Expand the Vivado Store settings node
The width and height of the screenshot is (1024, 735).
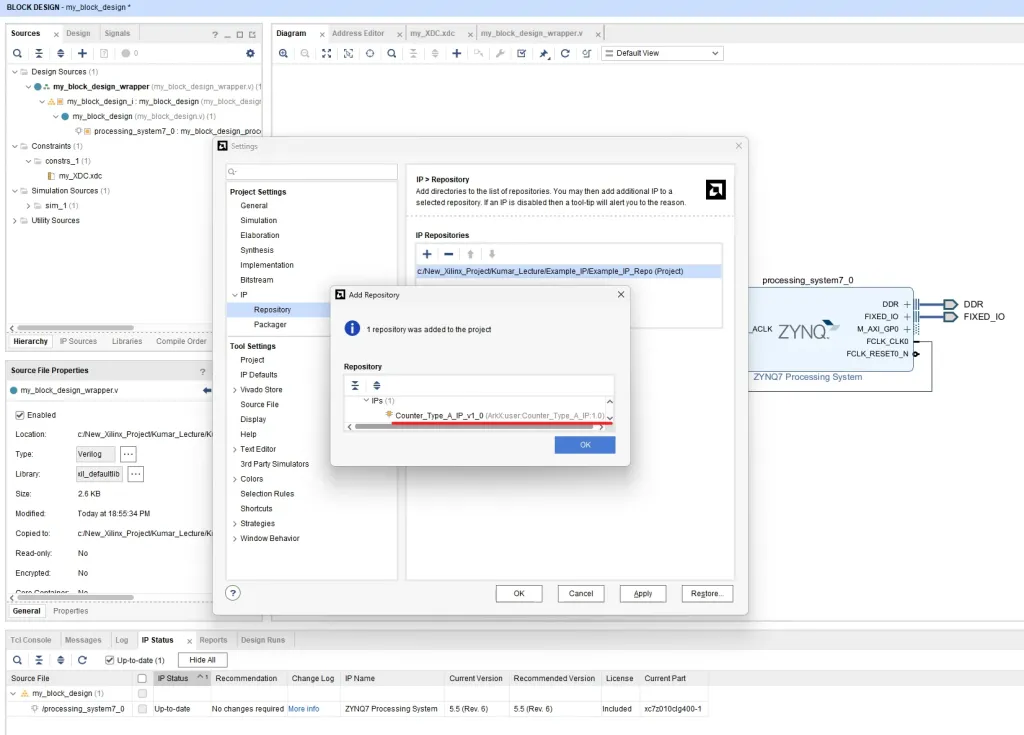[x=235, y=390]
